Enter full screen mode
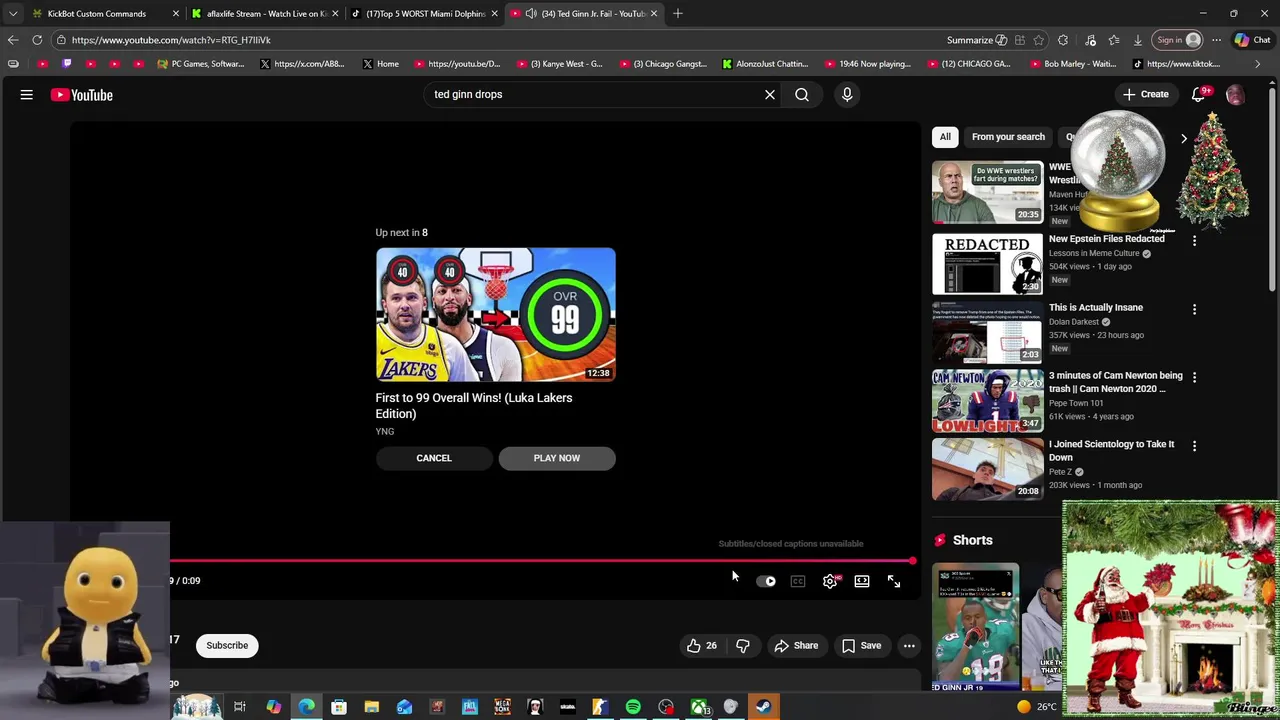Screen dimensions: 1280x720 894,581
